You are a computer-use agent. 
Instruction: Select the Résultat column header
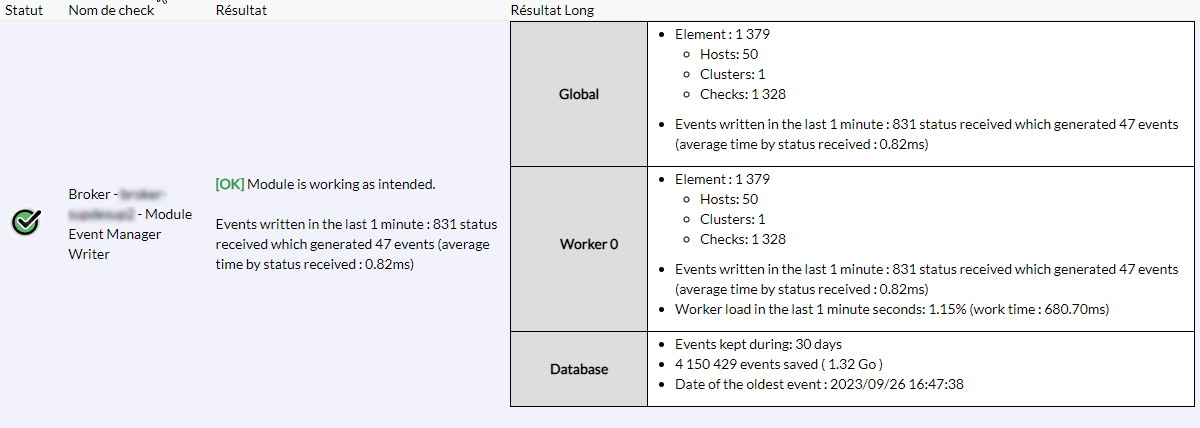point(241,10)
